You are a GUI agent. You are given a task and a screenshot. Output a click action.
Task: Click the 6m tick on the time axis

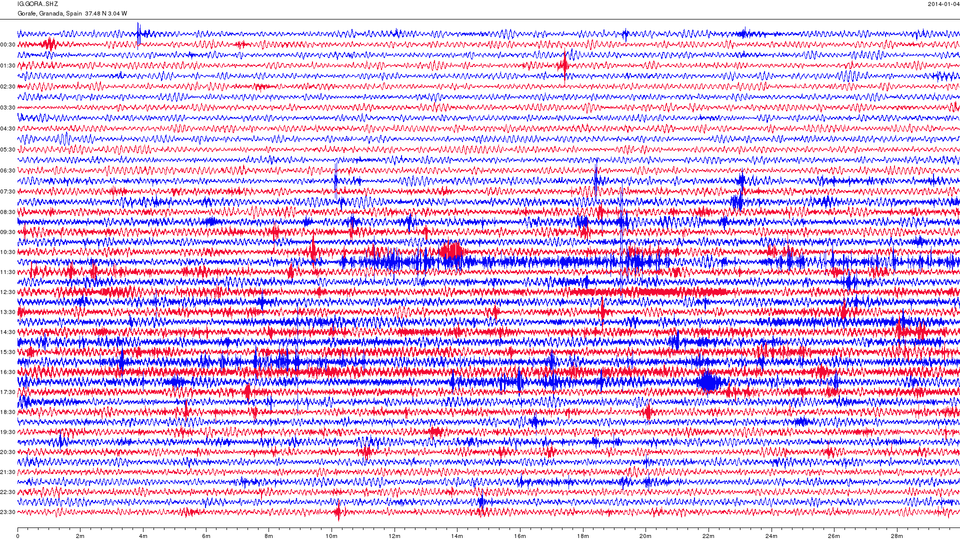coord(206,536)
